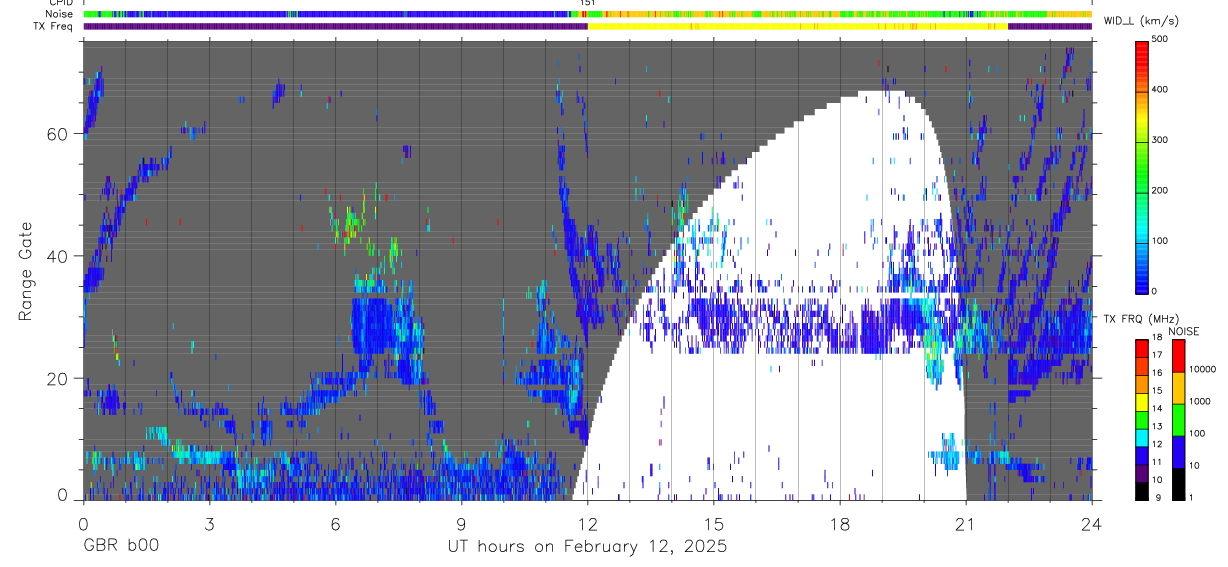This screenshot has height=567, width=1228.
Task: Pick the purple swatch in TX FRQ legend
Action: pos(1142,471)
